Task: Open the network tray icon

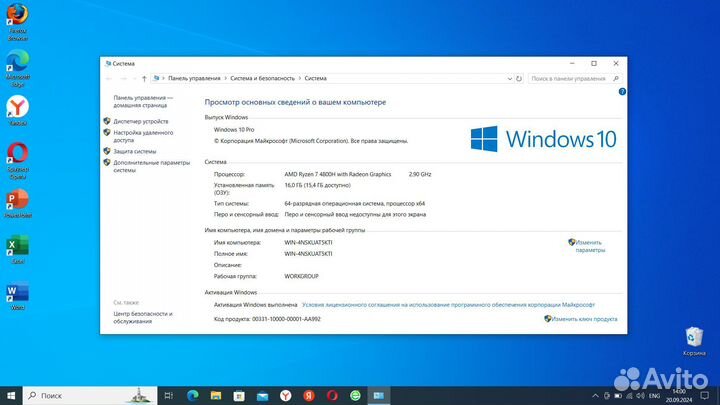Action: (x=629, y=396)
